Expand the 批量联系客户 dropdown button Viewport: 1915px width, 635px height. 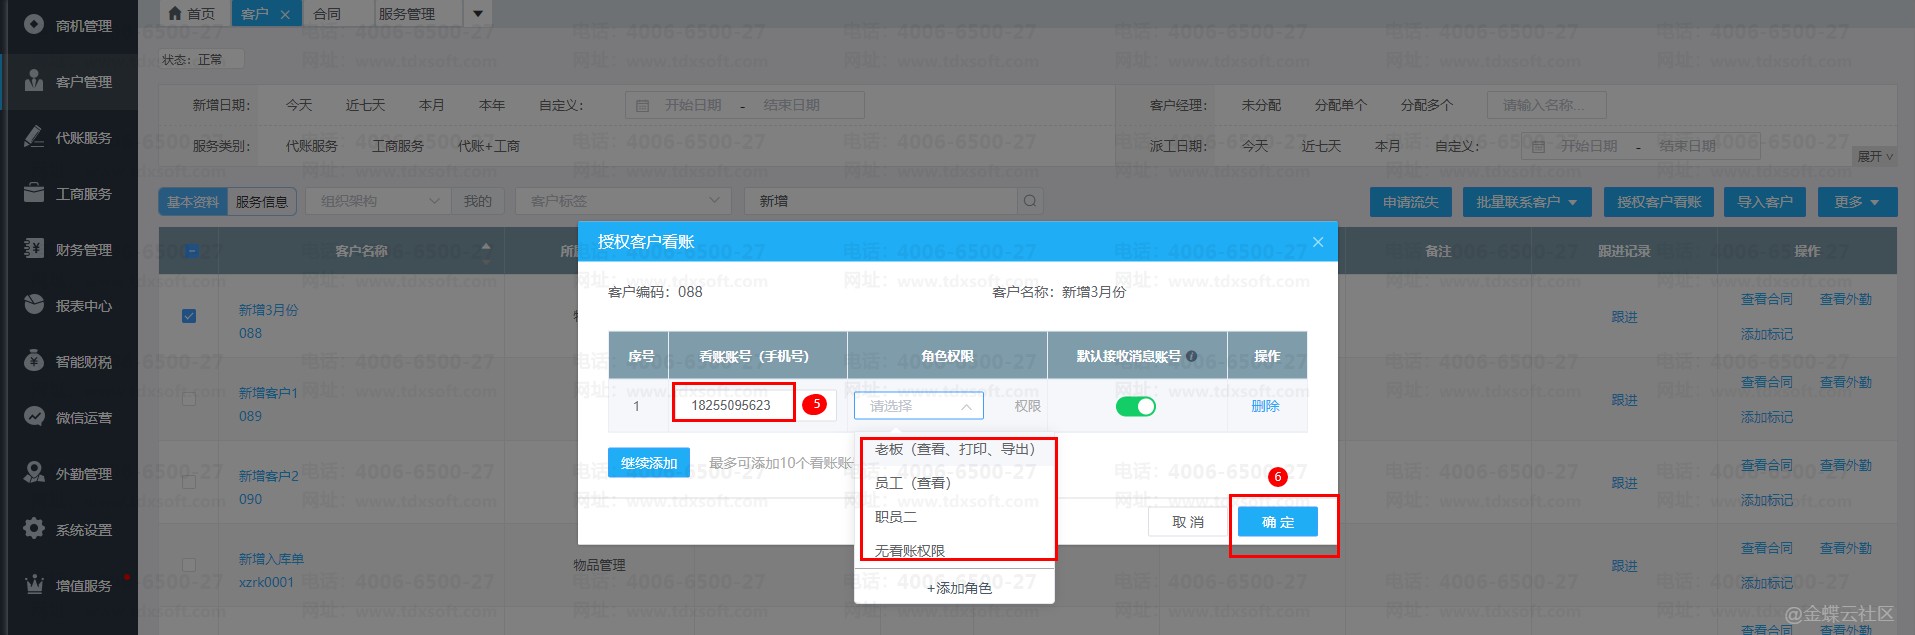point(1526,202)
